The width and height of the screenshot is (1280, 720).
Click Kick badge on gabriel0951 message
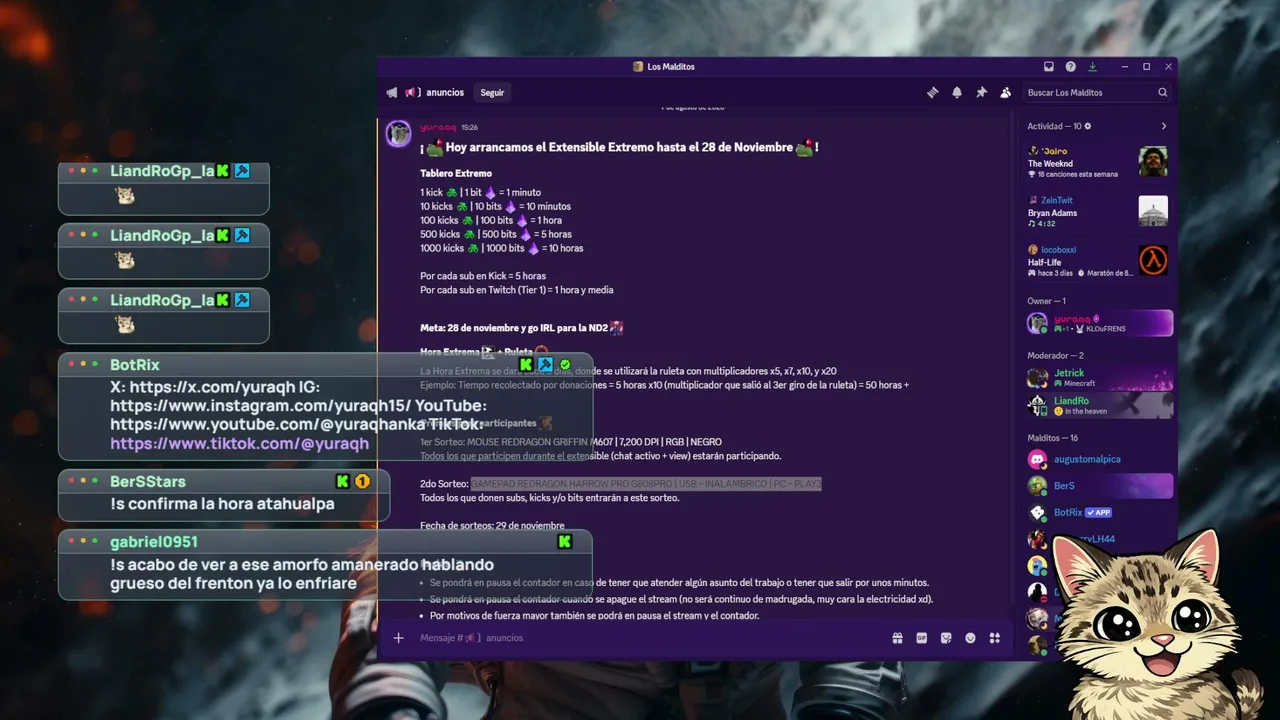(x=565, y=542)
